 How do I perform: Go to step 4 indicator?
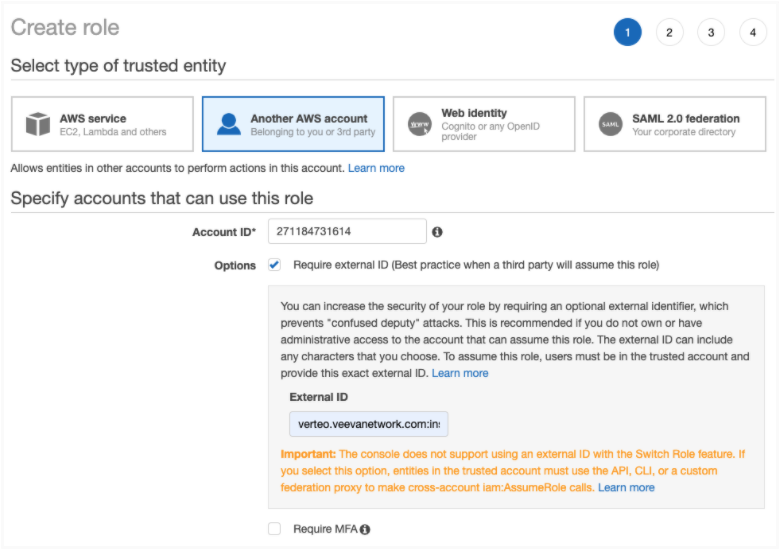pyautogui.click(x=752, y=33)
